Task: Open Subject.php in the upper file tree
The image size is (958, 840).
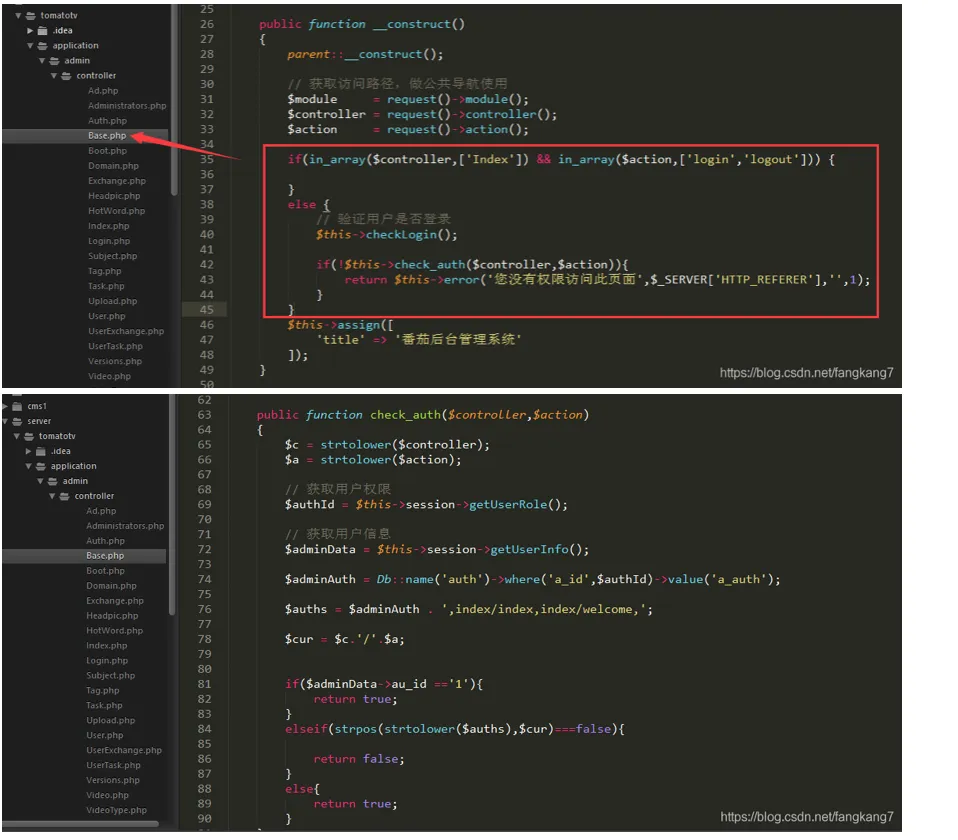Action: [x=112, y=256]
